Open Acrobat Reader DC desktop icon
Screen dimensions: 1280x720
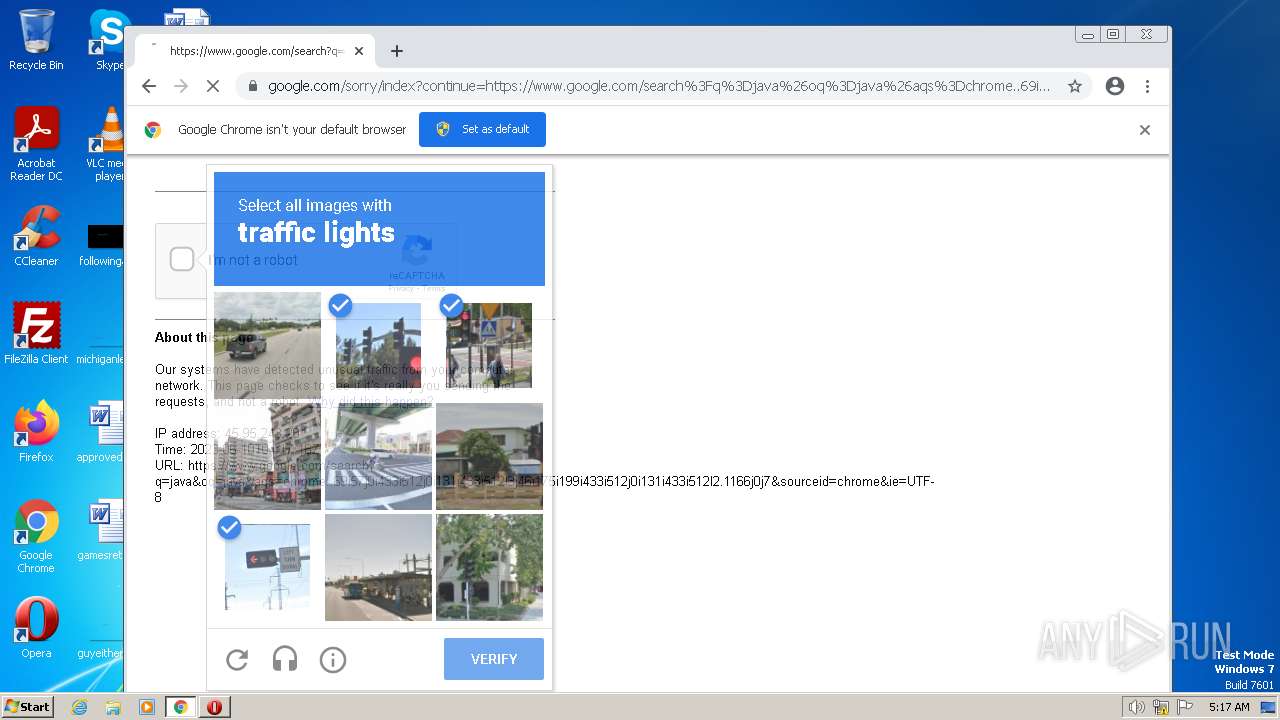(x=36, y=145)
